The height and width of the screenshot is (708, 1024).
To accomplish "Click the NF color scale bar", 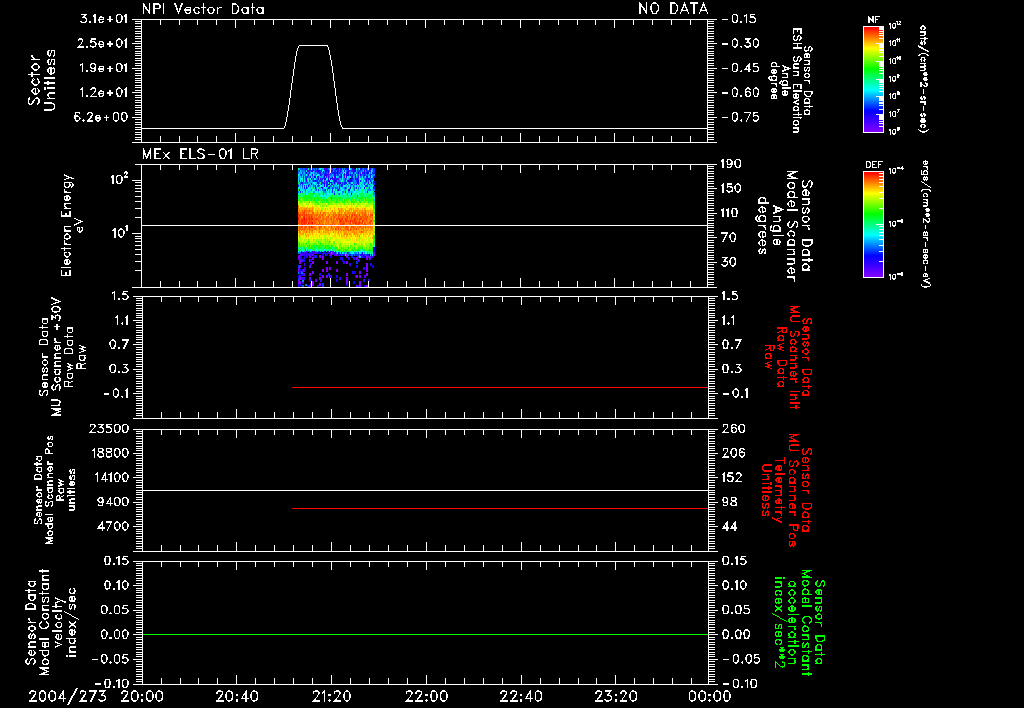I will [874, 78].
